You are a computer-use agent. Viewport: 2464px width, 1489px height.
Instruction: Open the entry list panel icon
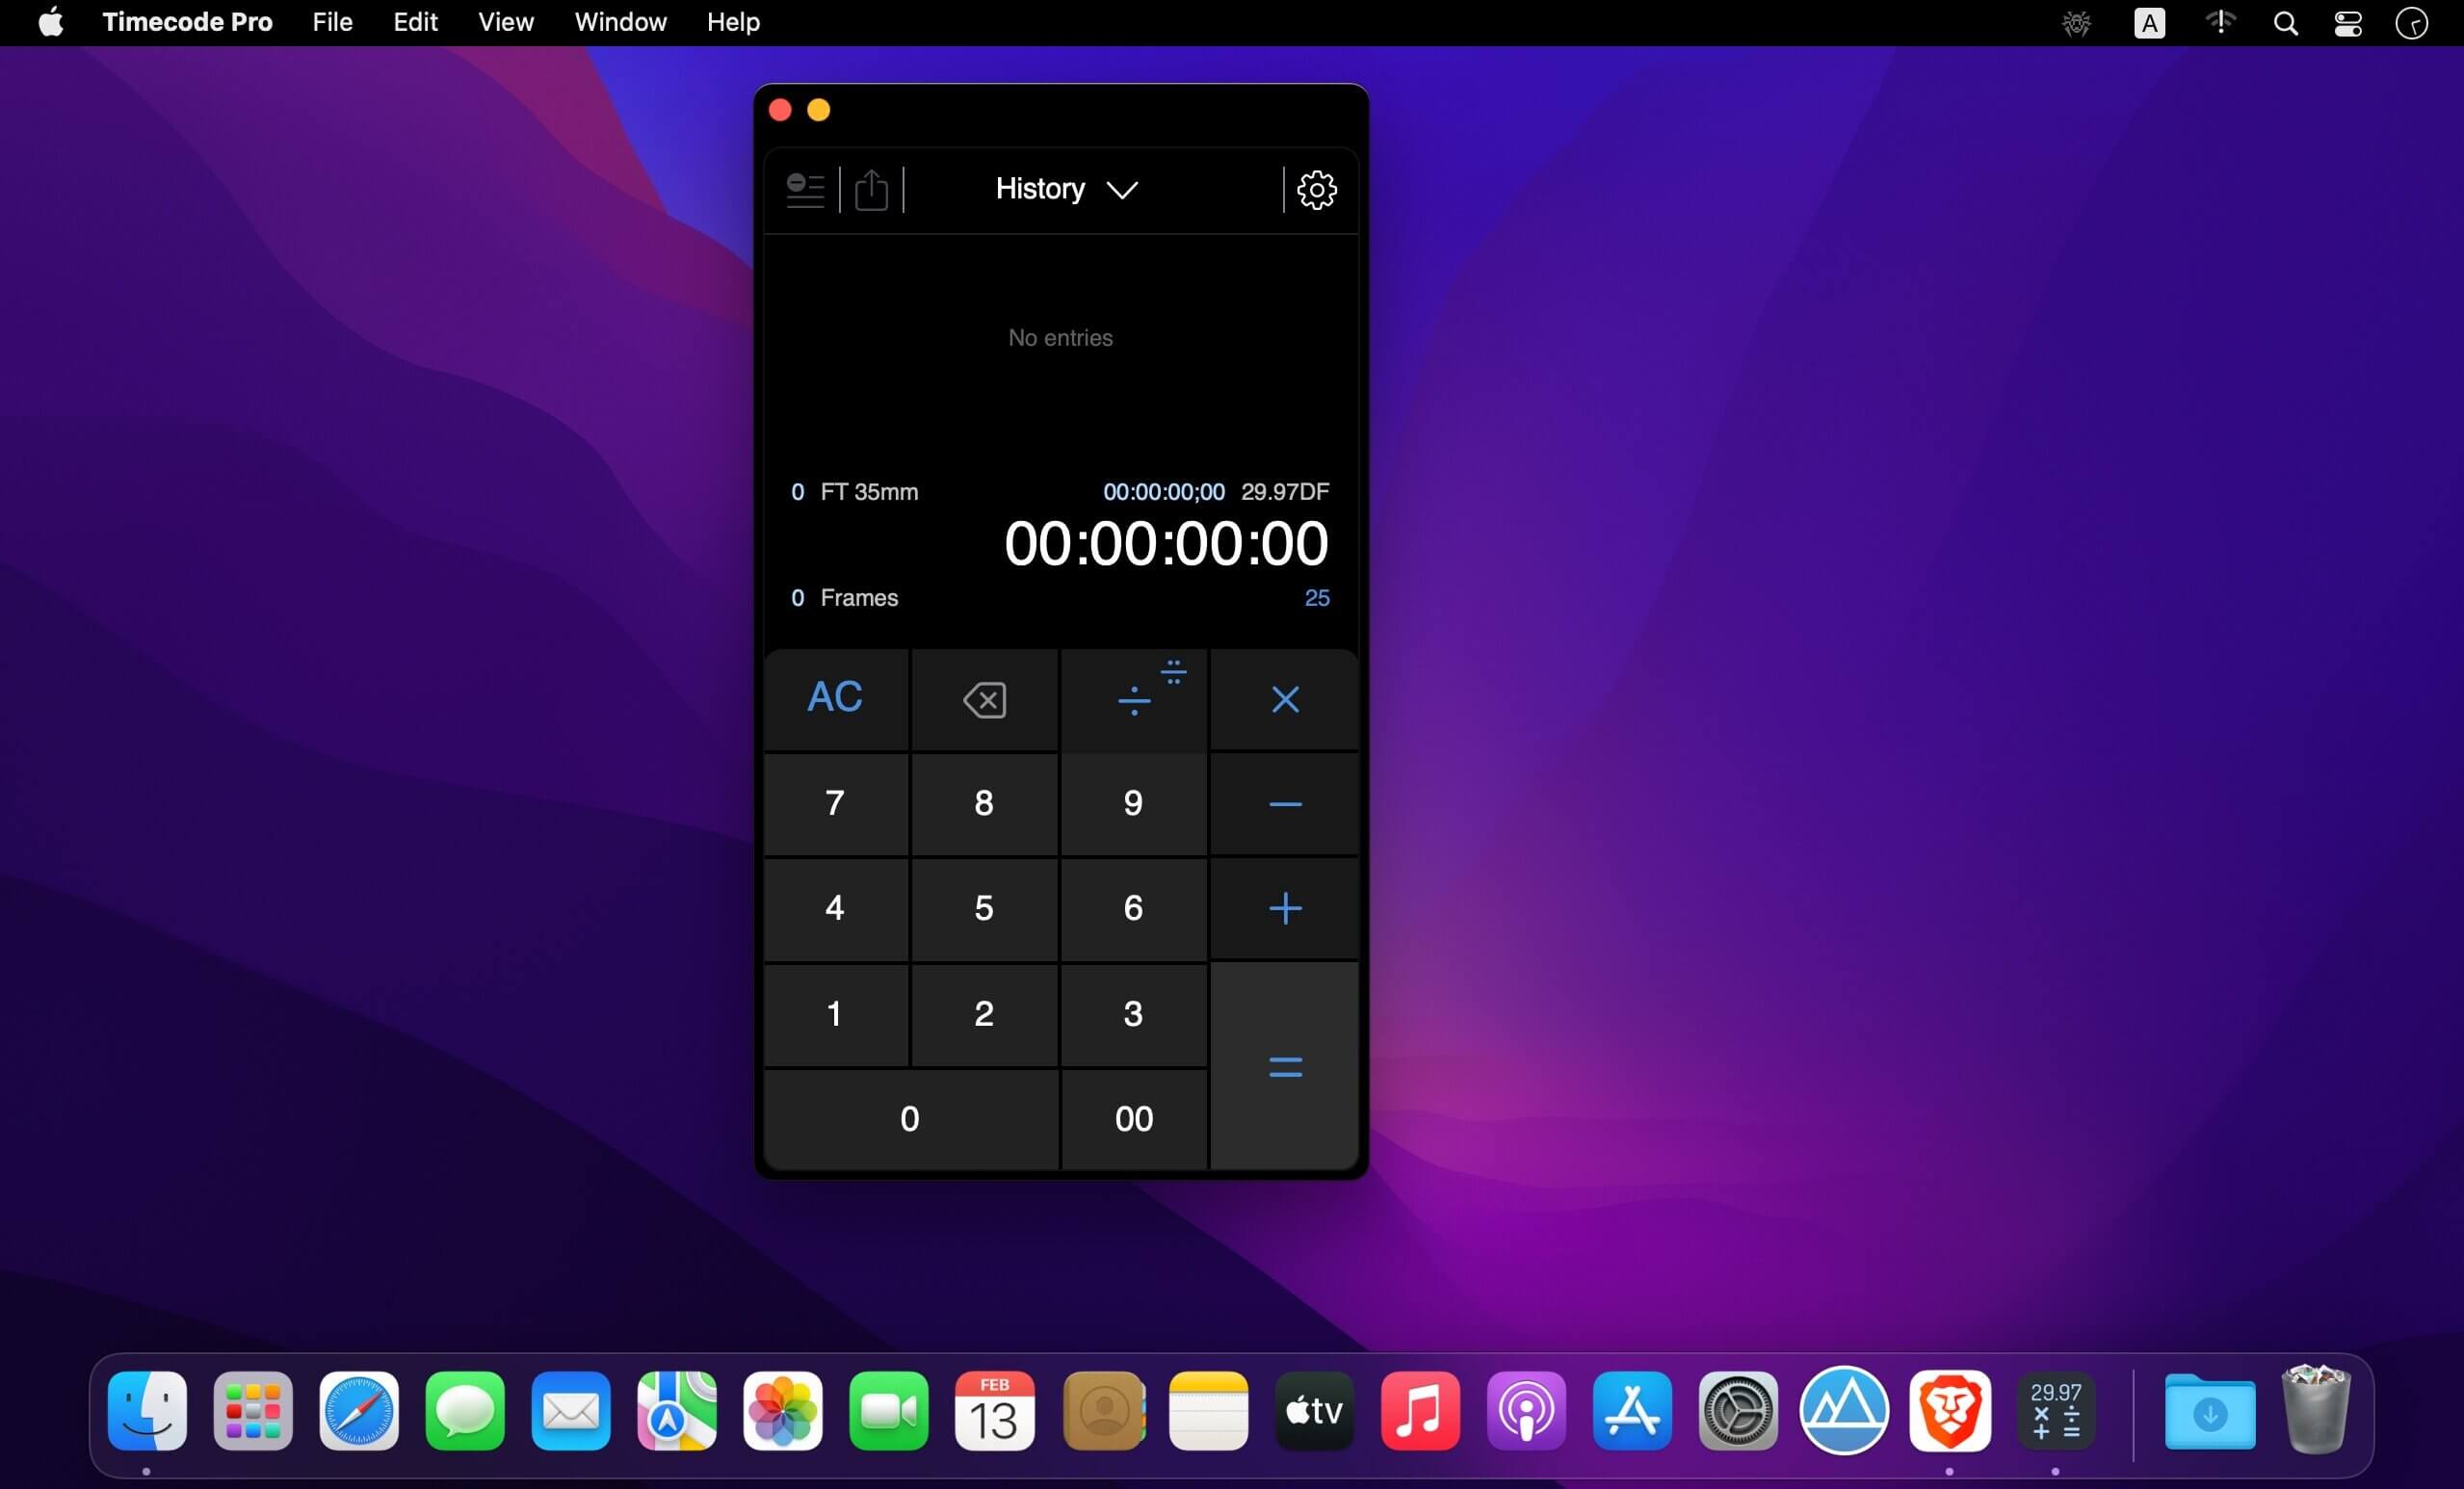(x=805, y=189)
